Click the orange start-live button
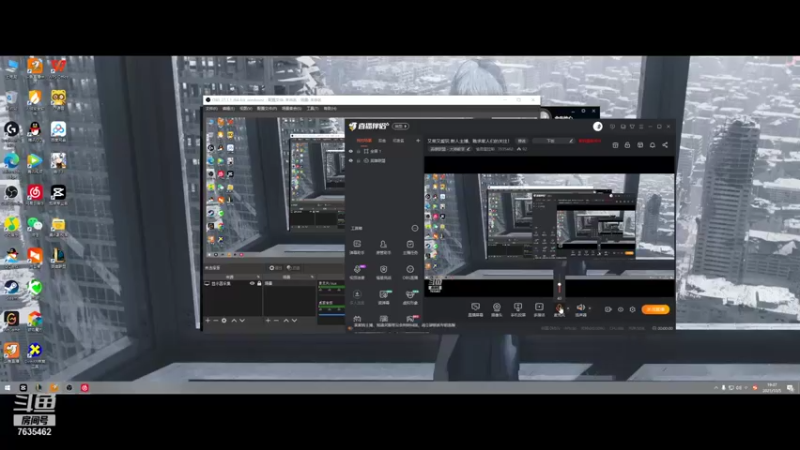The image size is (800, 450). (x=656, y=309)
